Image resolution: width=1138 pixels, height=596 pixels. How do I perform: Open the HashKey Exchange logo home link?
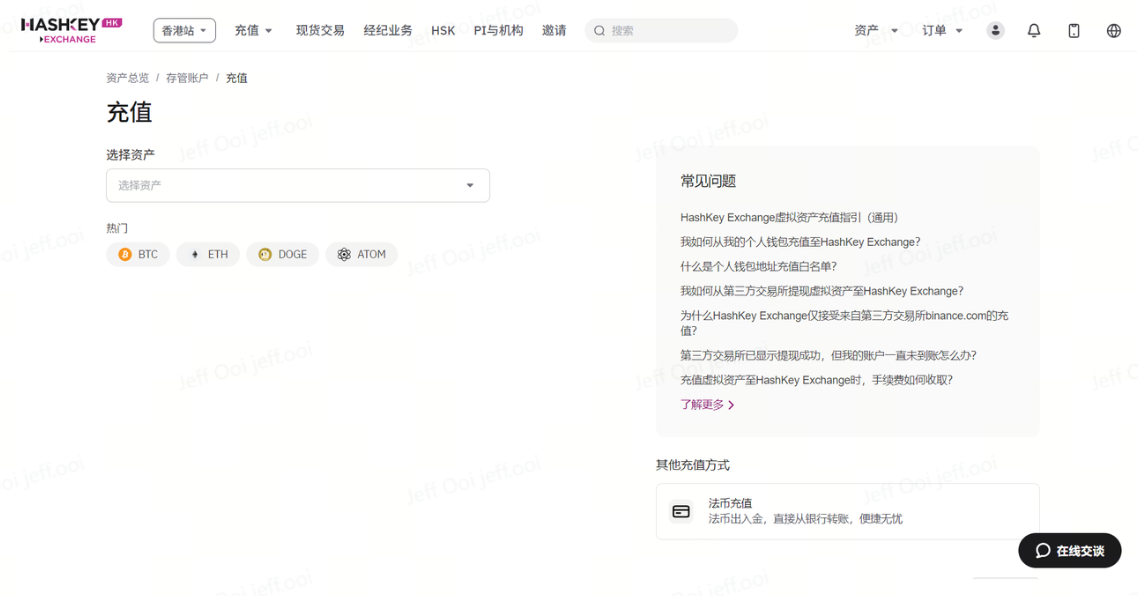[71, 30]
